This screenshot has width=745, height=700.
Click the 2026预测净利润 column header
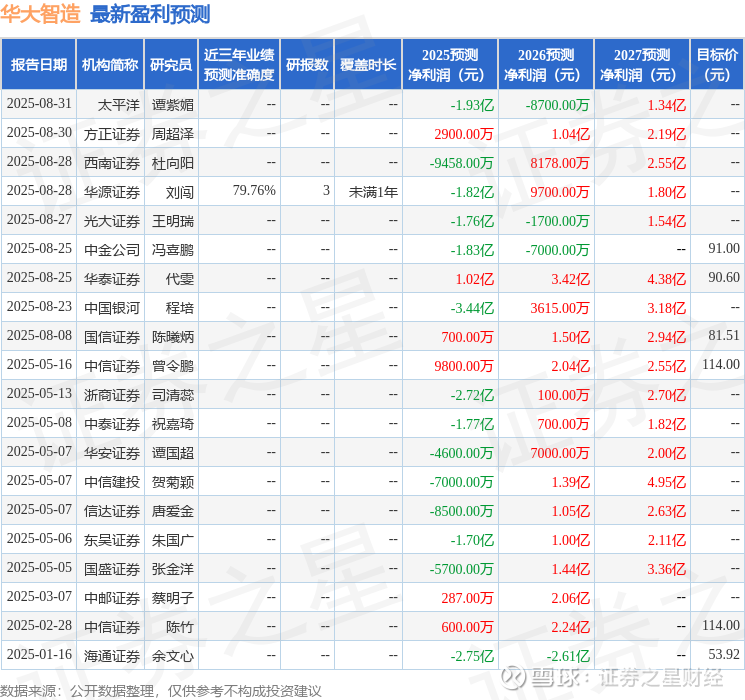546,65
